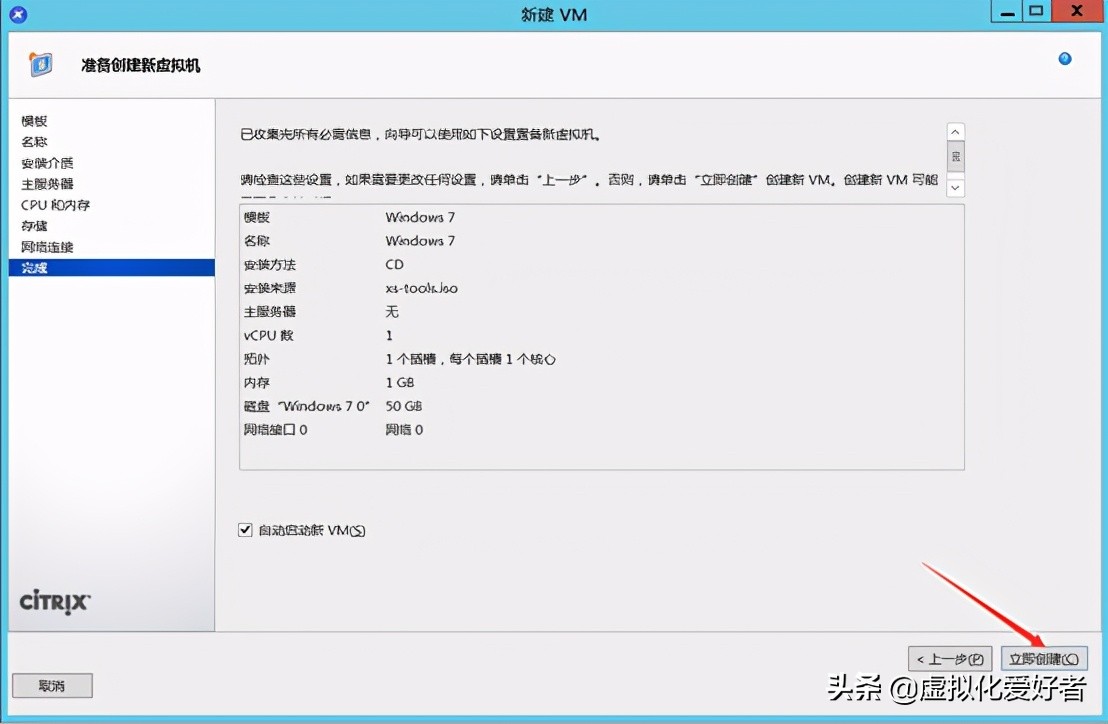
Task: Click the scroll down arrow of the description box
Action: click(x=955, y=188)
